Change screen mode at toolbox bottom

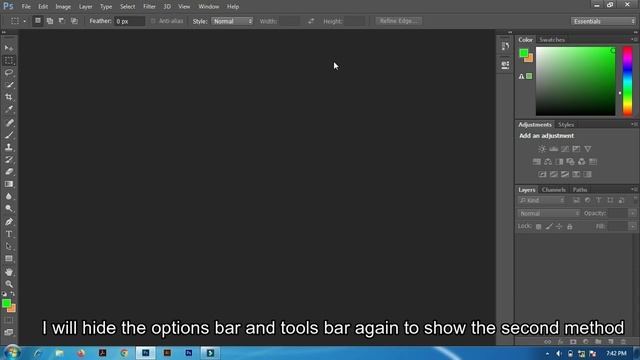point(9,332)
